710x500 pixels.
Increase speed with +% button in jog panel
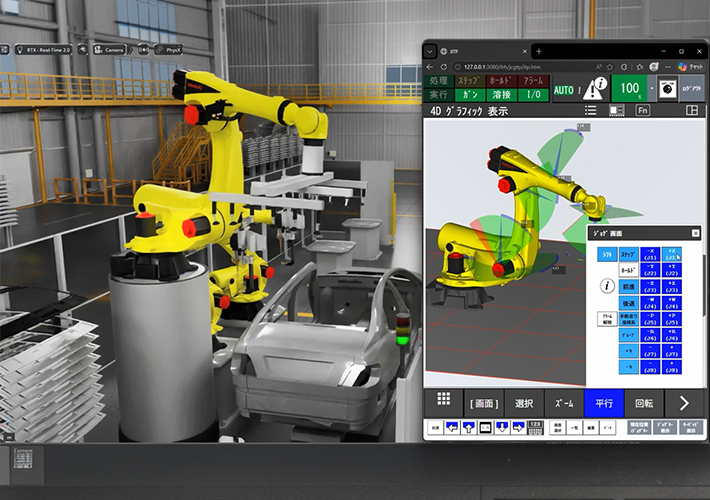tap(628, 351)
